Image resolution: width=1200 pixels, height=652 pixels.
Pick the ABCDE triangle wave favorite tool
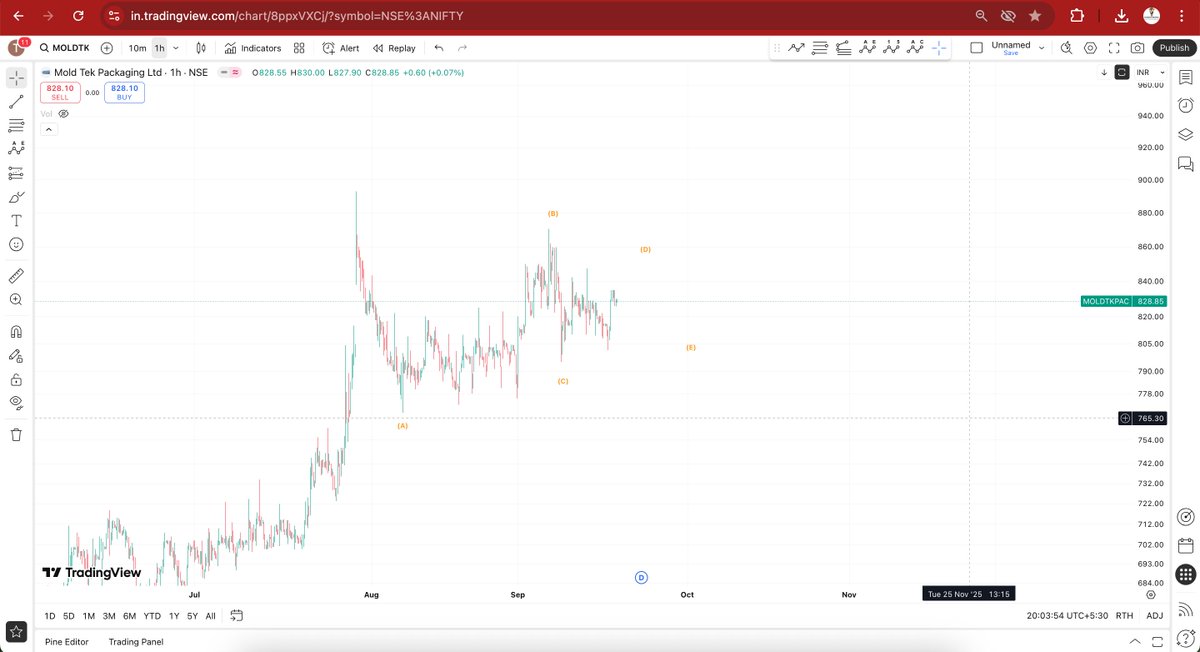(867, 47)
